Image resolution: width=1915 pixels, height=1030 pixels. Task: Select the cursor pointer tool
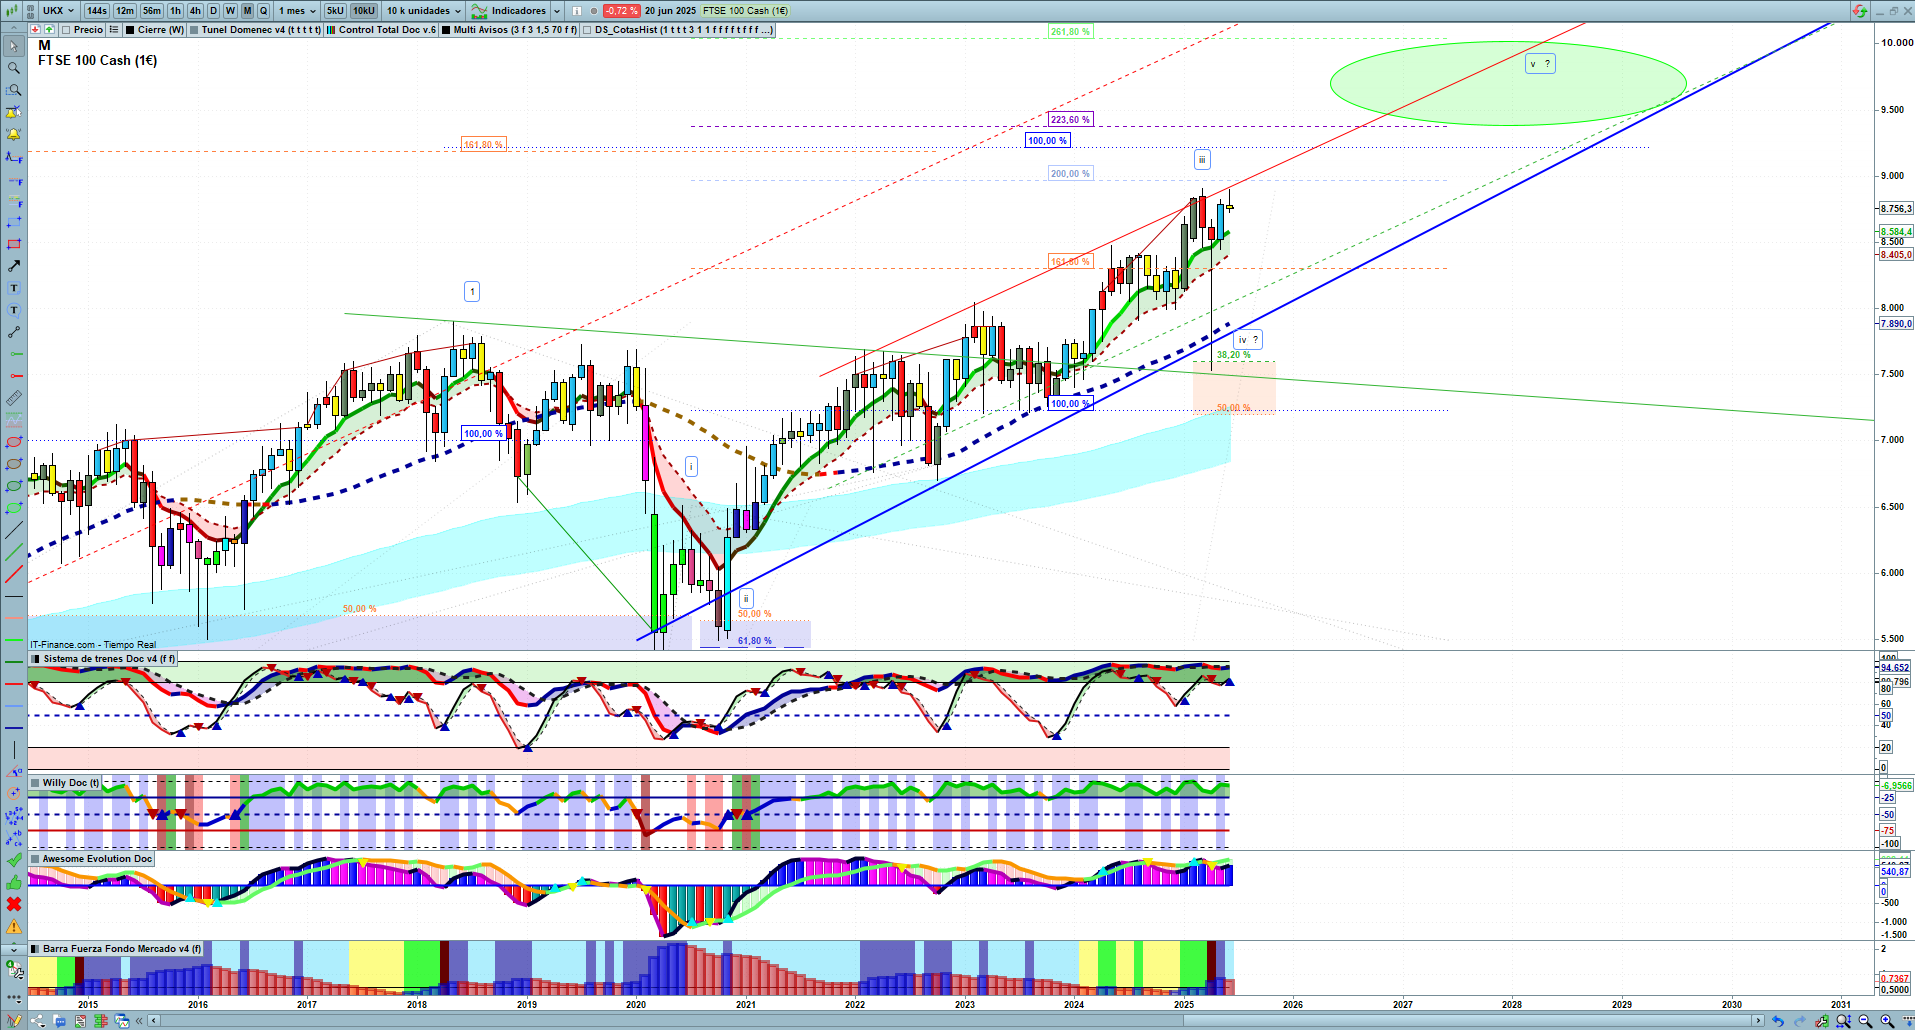14,46
